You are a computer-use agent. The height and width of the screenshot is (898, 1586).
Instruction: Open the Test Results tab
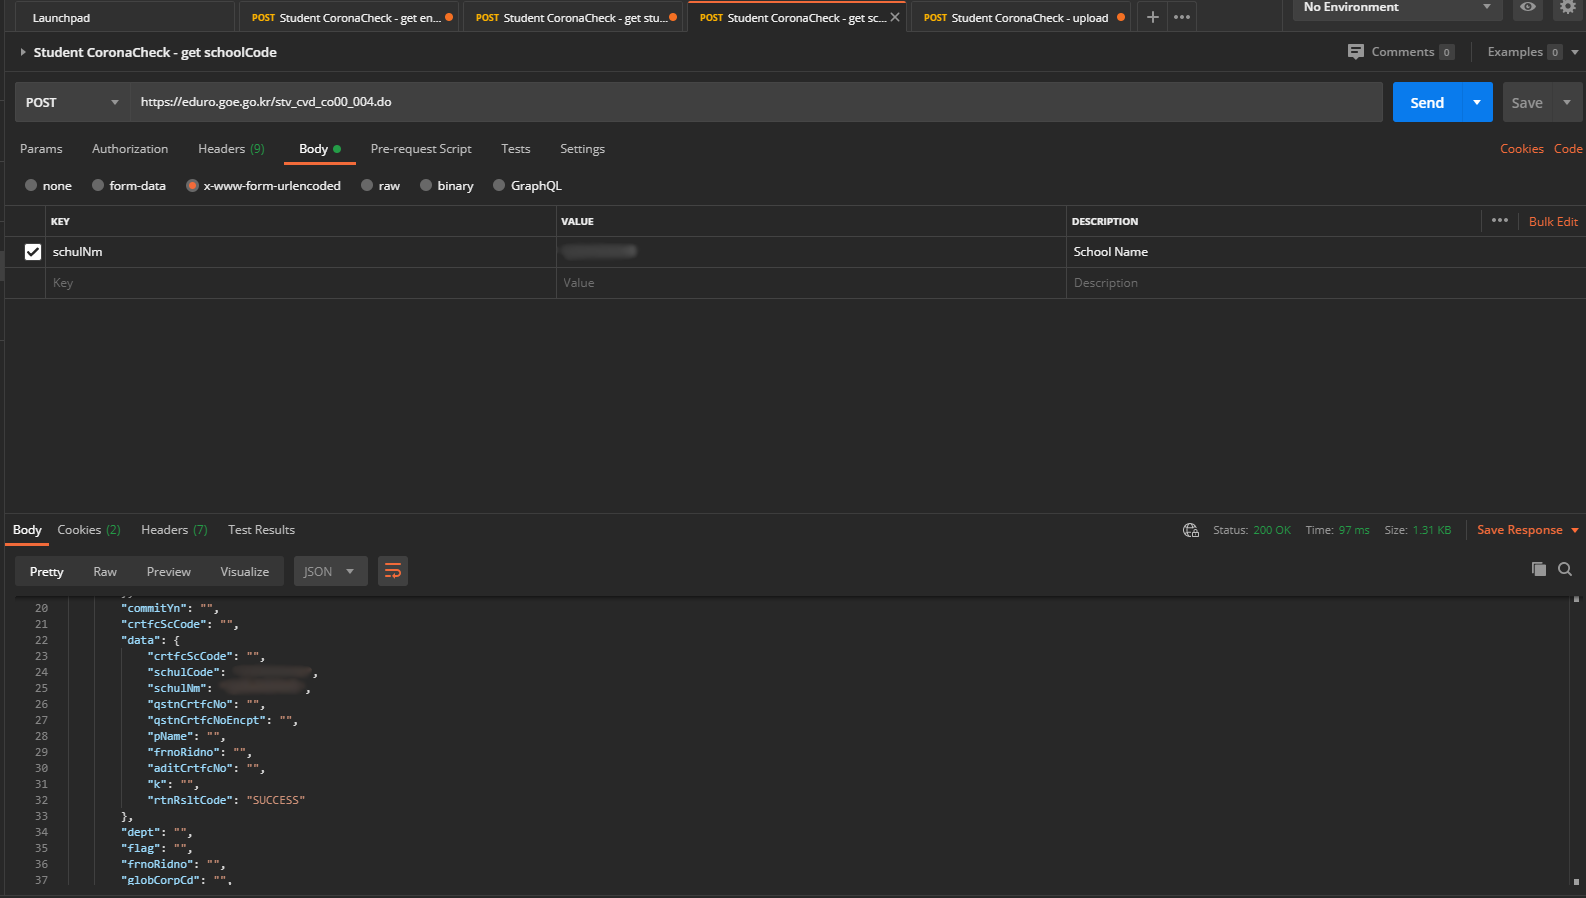pyautogui.click(x=261, y=530)
